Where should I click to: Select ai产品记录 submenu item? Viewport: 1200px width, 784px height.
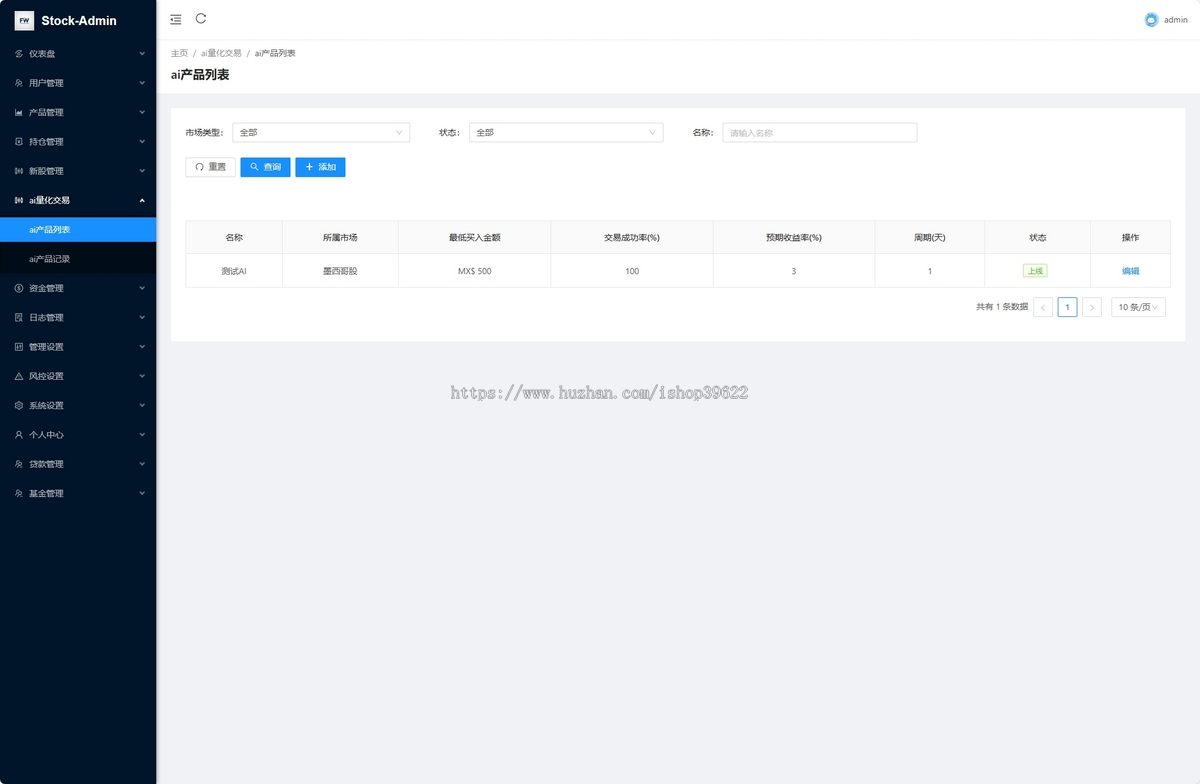pyautogui.click(x=50, y=259)
